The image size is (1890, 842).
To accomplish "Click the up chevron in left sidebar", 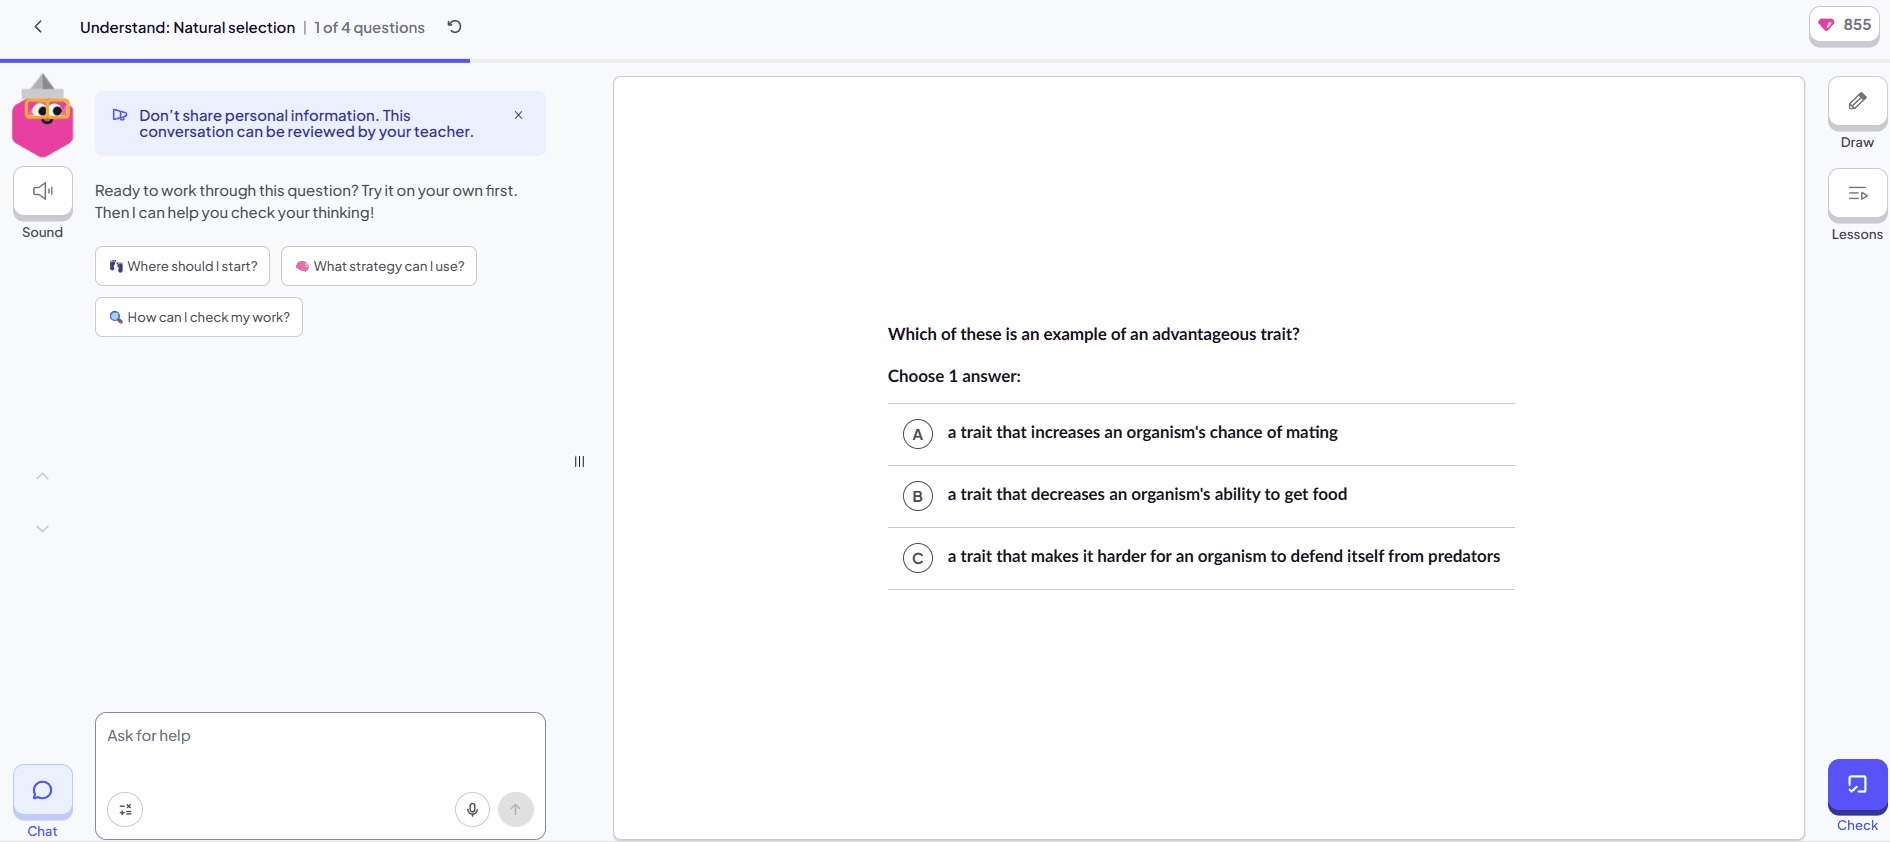I will 42,476.
